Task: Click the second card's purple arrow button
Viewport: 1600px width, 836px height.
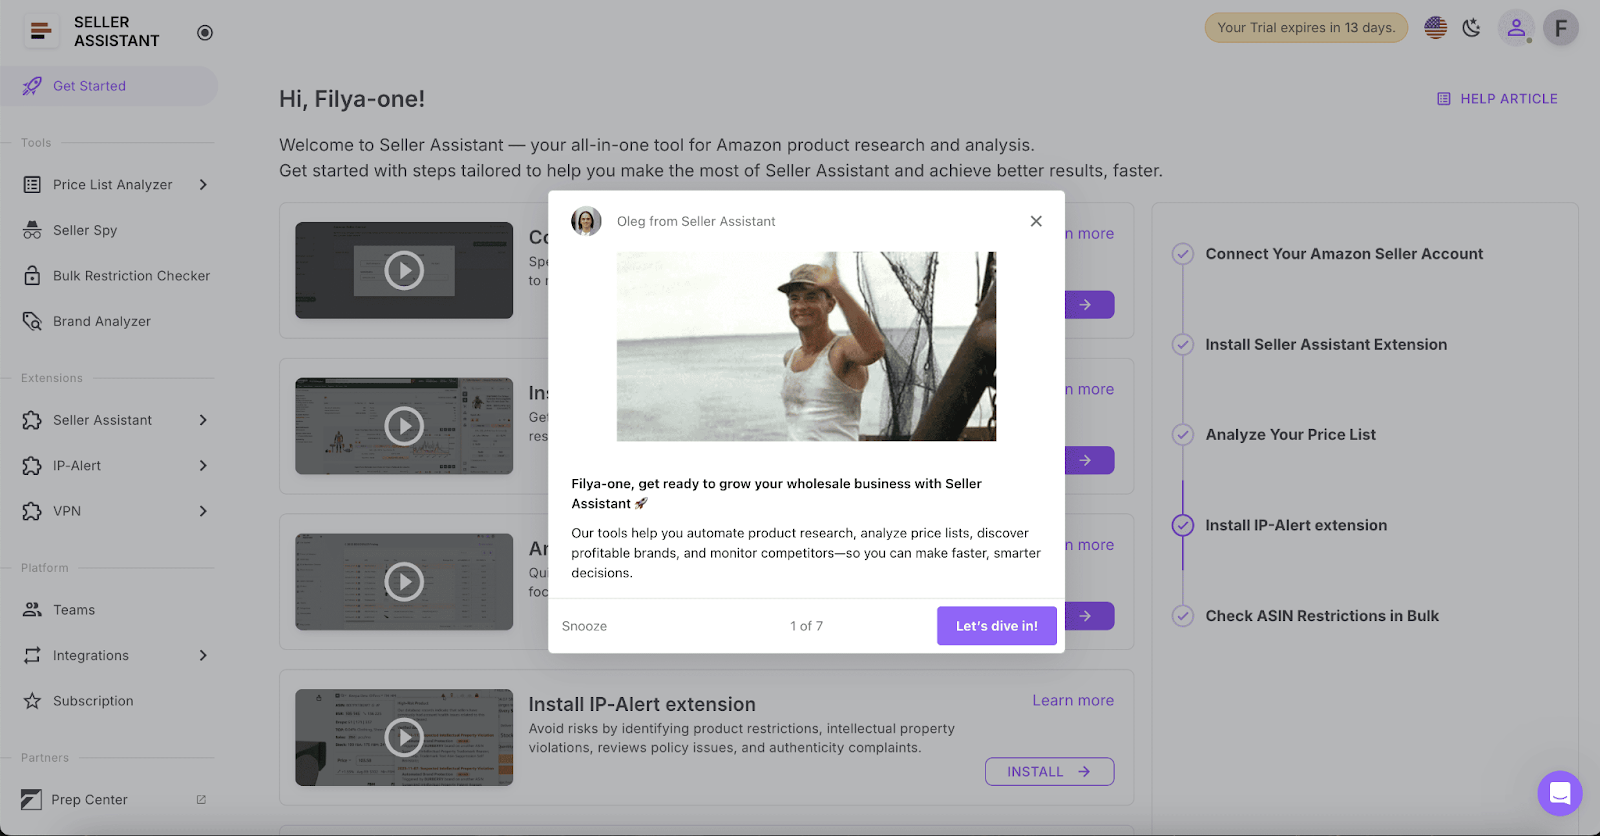Action: tap(1089, 461)
